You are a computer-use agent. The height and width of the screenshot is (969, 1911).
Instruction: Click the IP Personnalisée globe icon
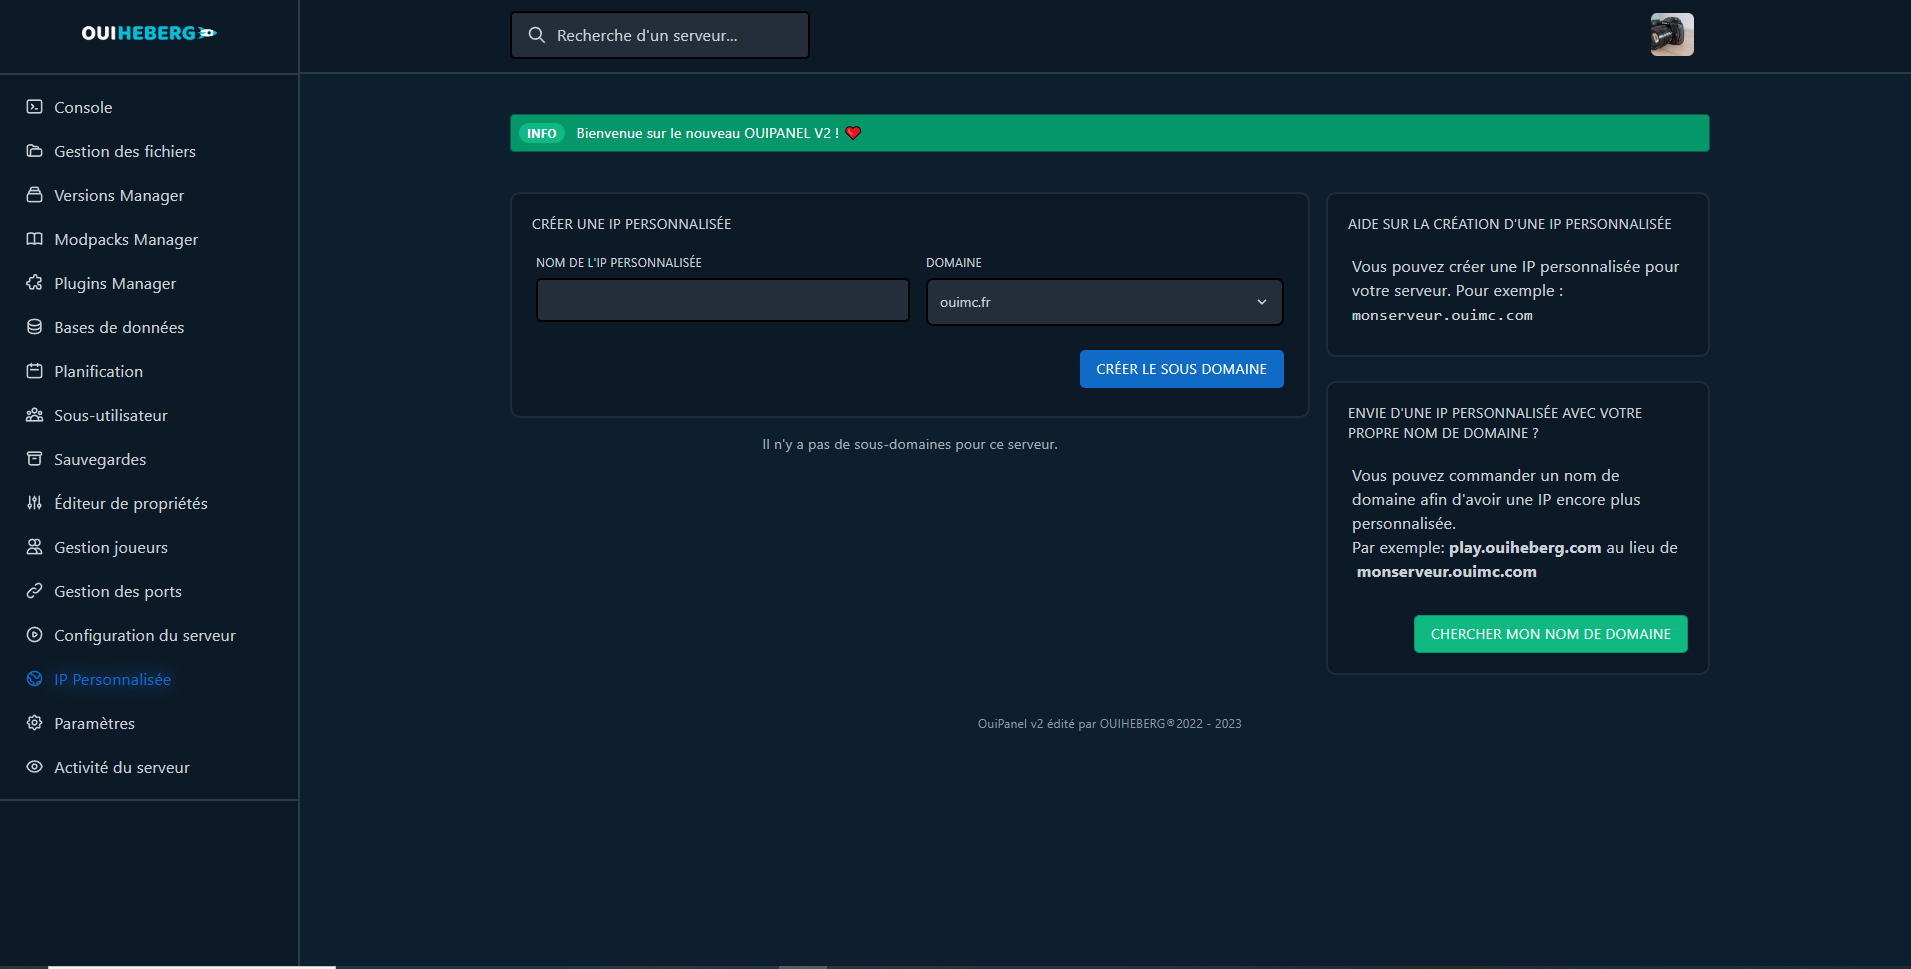[x=34, y=679]
